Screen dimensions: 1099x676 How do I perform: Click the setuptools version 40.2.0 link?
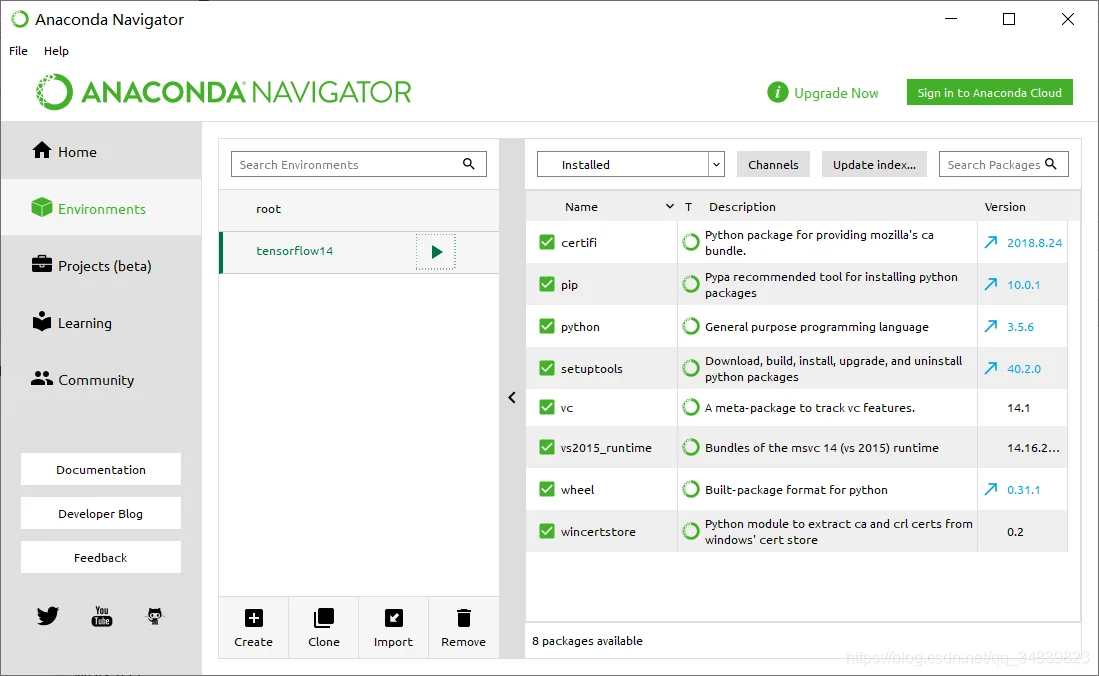tap(1024, 369)
